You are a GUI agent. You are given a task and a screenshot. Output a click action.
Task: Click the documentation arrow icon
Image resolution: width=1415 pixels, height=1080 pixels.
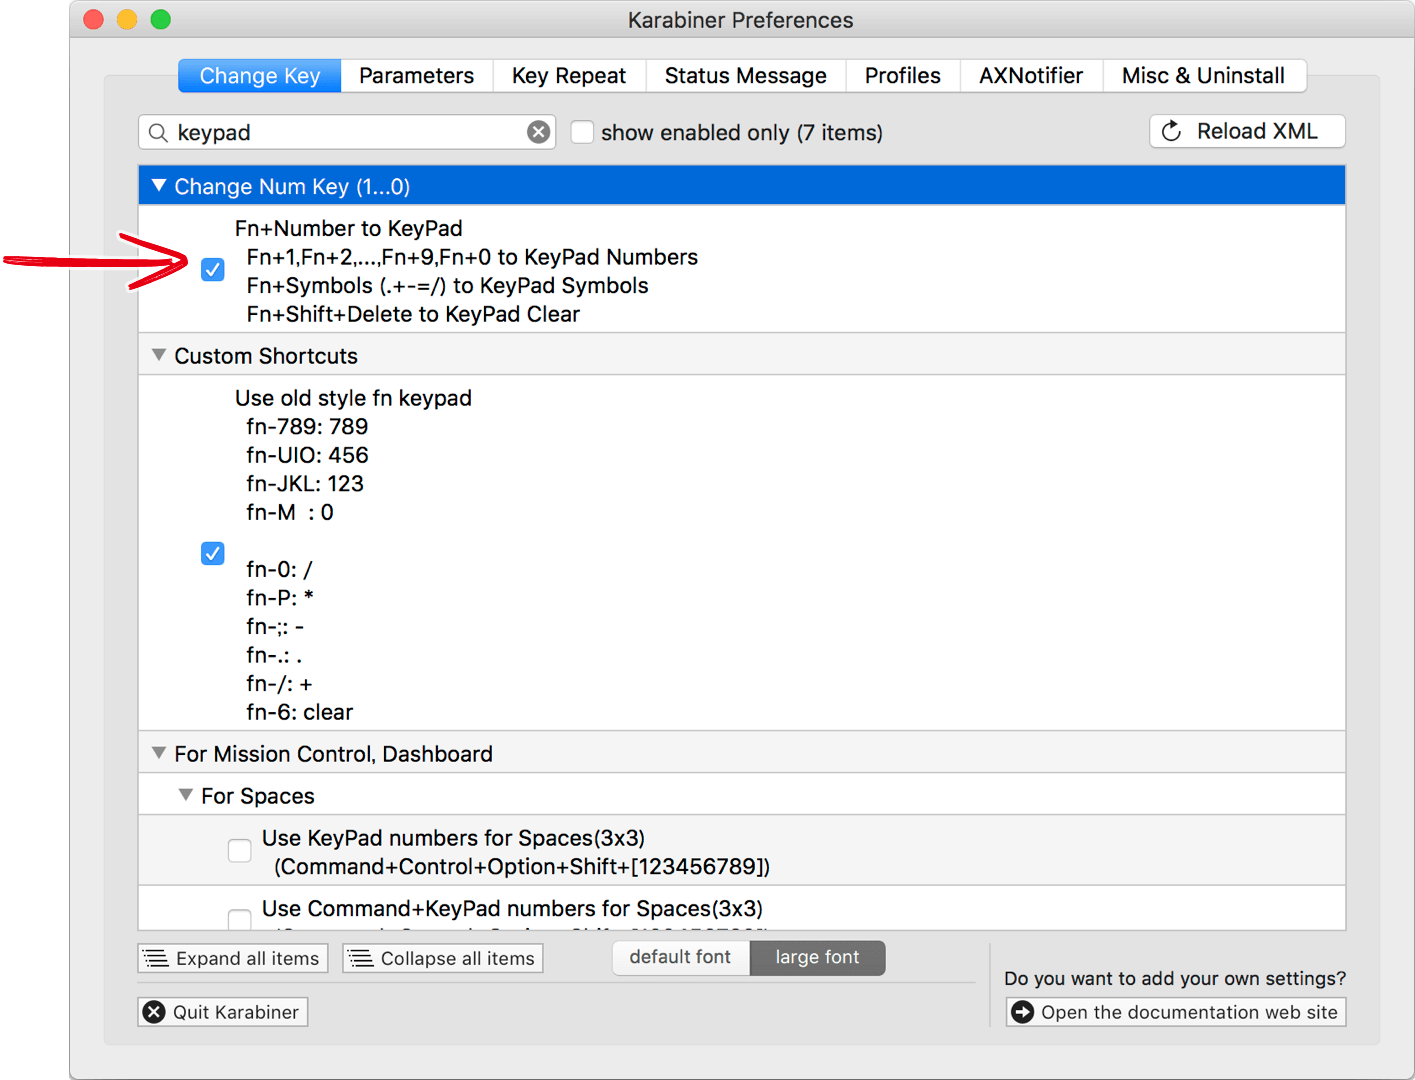(x=1023, y=1012)
